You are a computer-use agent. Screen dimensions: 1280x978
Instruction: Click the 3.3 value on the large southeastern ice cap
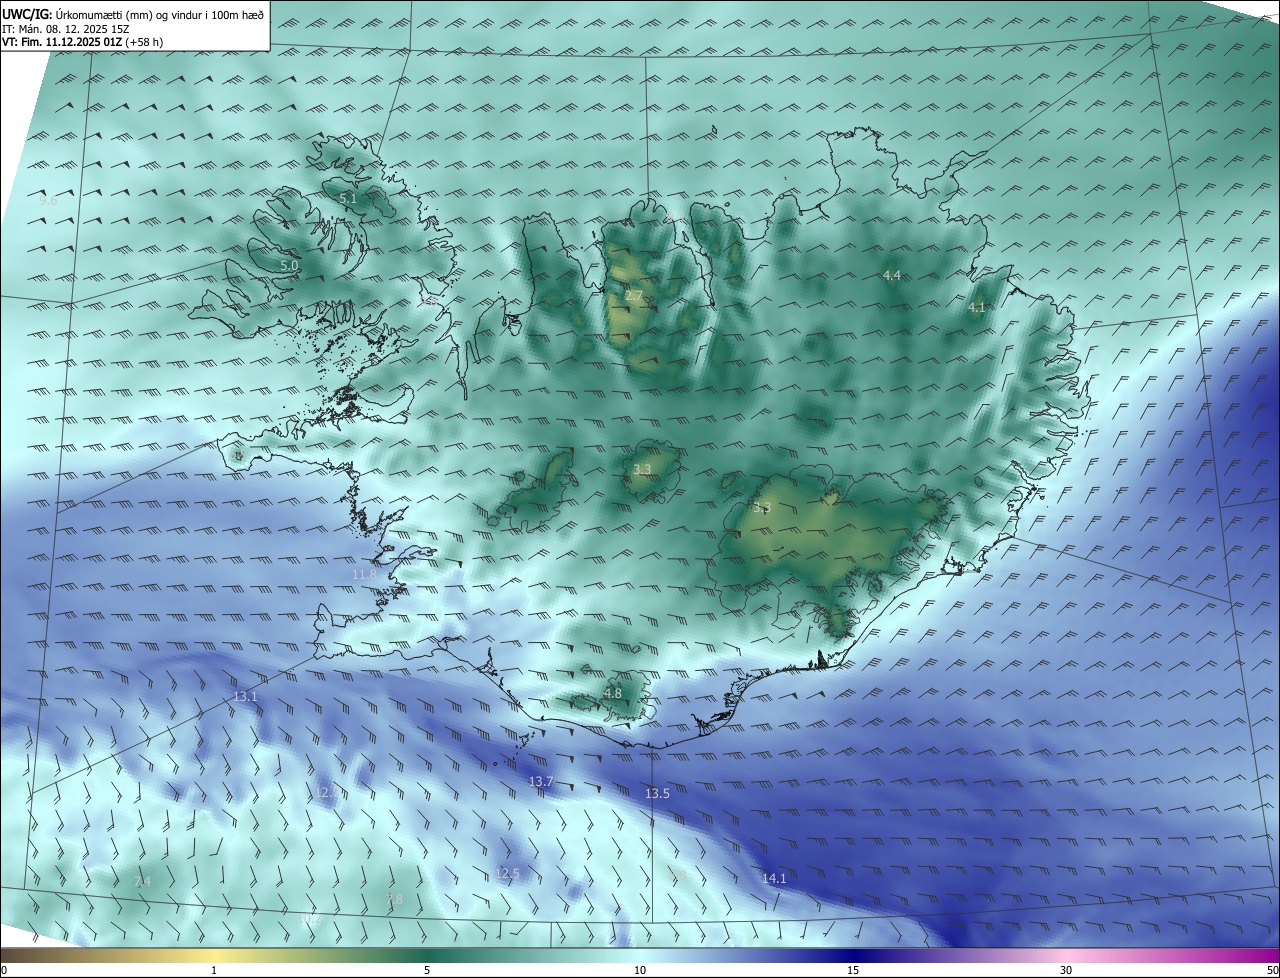[x=761, y=508]
